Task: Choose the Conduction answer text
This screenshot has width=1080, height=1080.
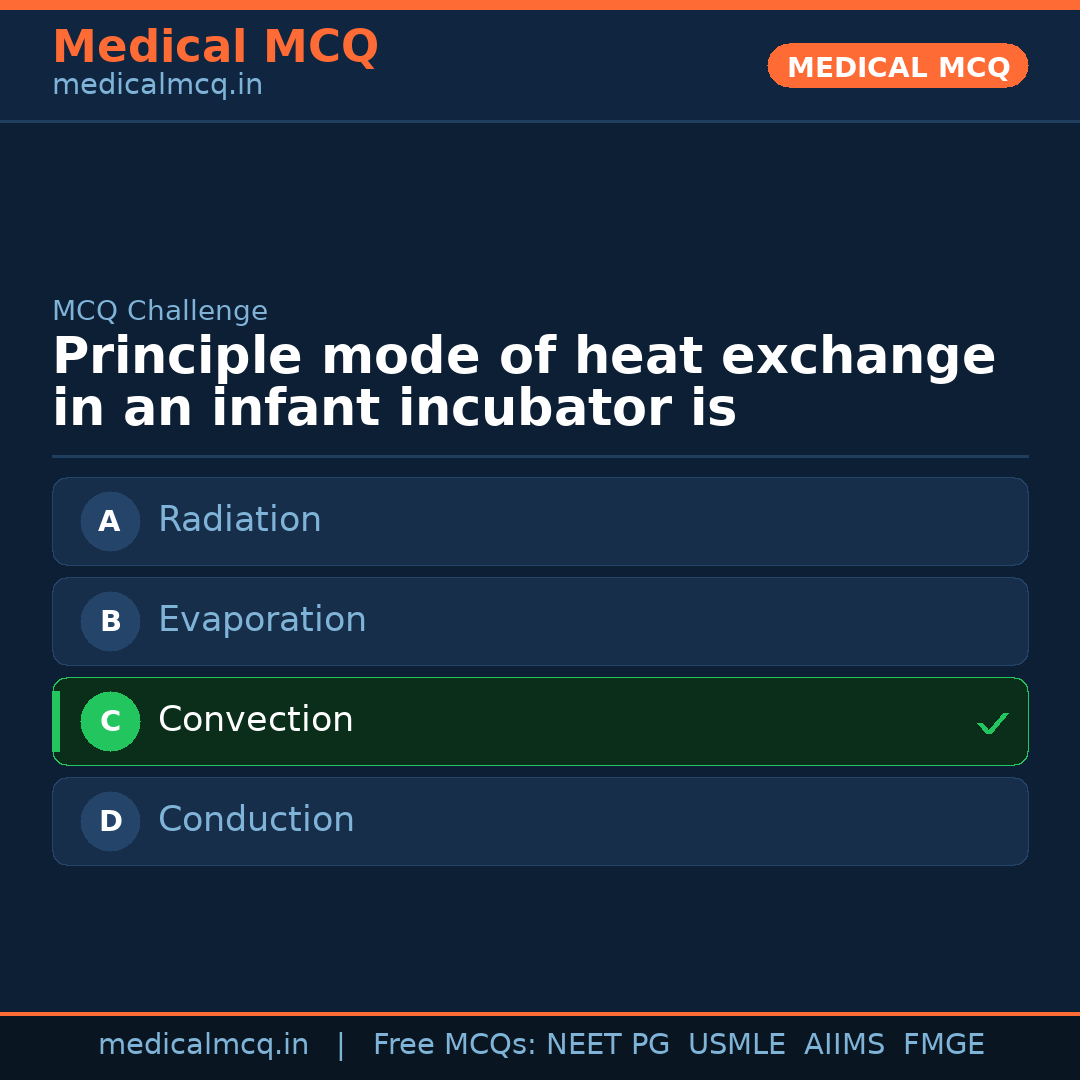Action: pos(256,820)
